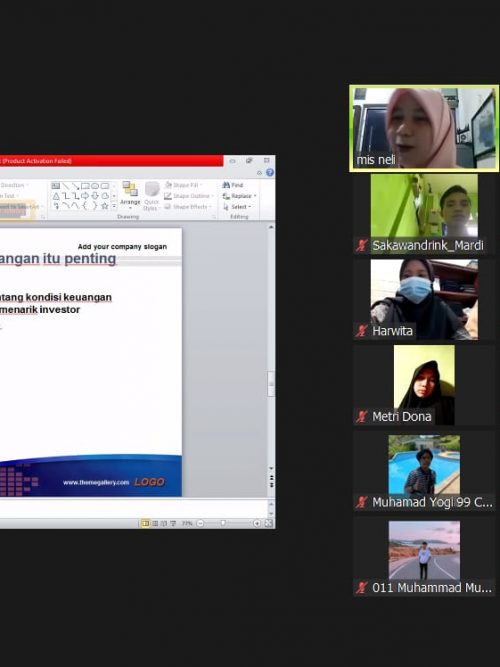Click the zoom out minus button

[x=200, y=523]
